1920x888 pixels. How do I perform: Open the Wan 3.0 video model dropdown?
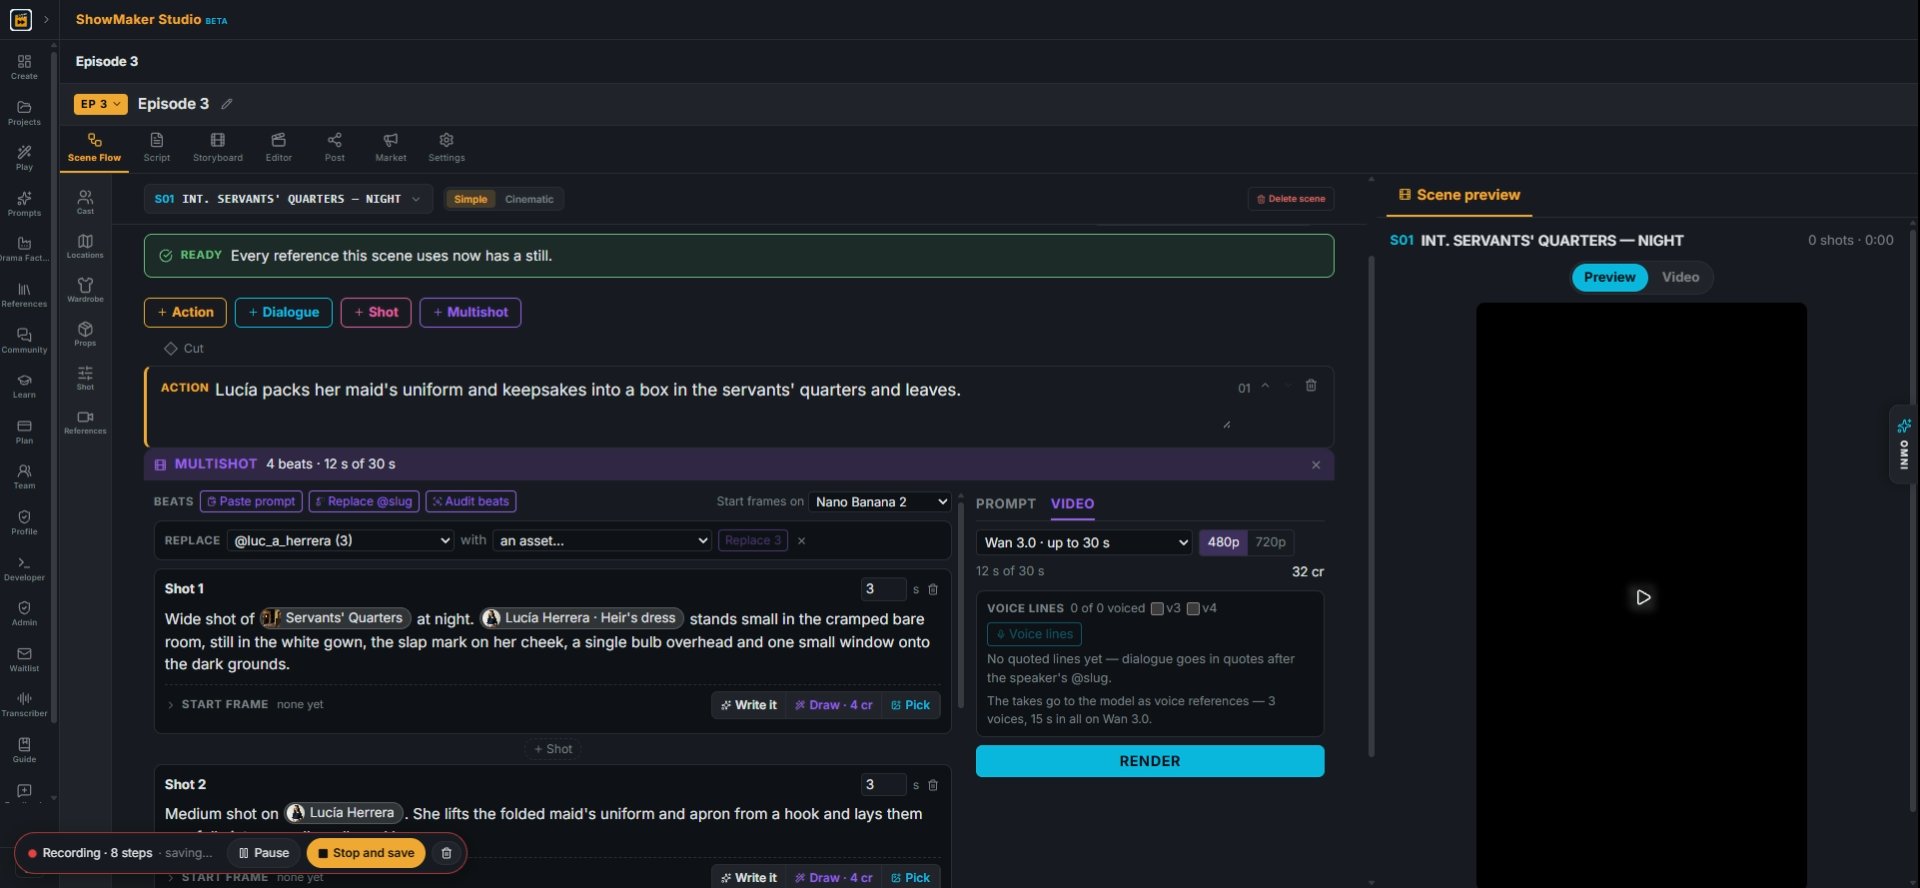pos(1084,542)
